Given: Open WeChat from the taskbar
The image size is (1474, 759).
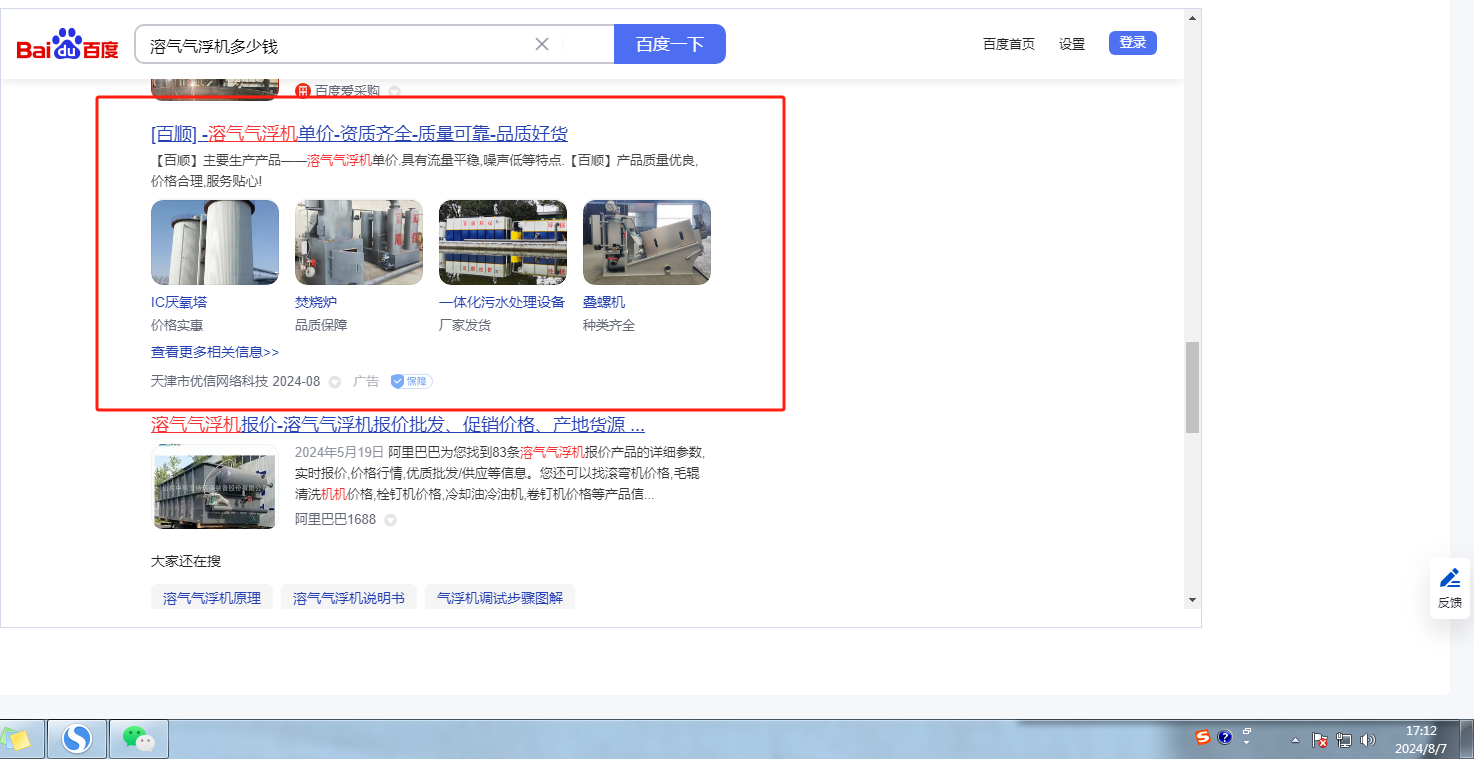Looking at the screenshot, I should (x=139, y=739).
